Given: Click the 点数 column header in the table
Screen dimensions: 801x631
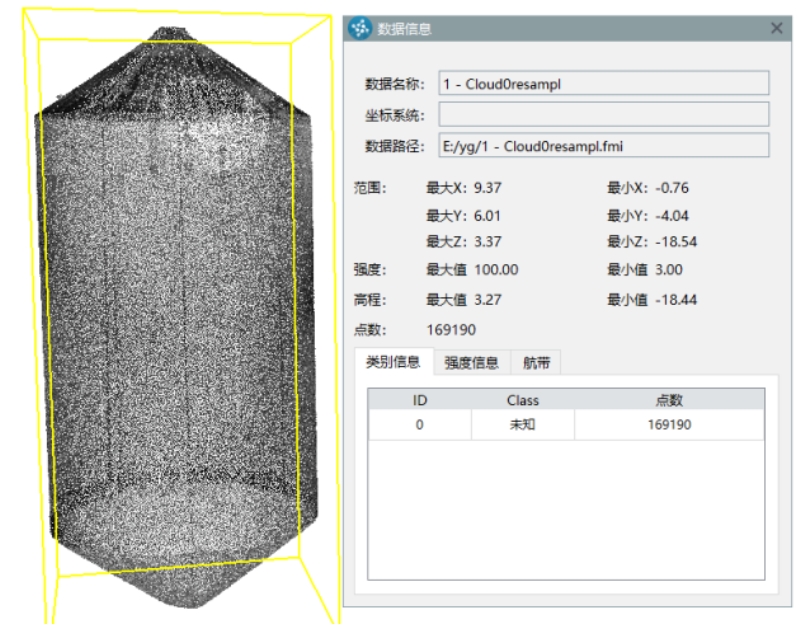Looking at the screenshot, I should click(x=669, y=400).
